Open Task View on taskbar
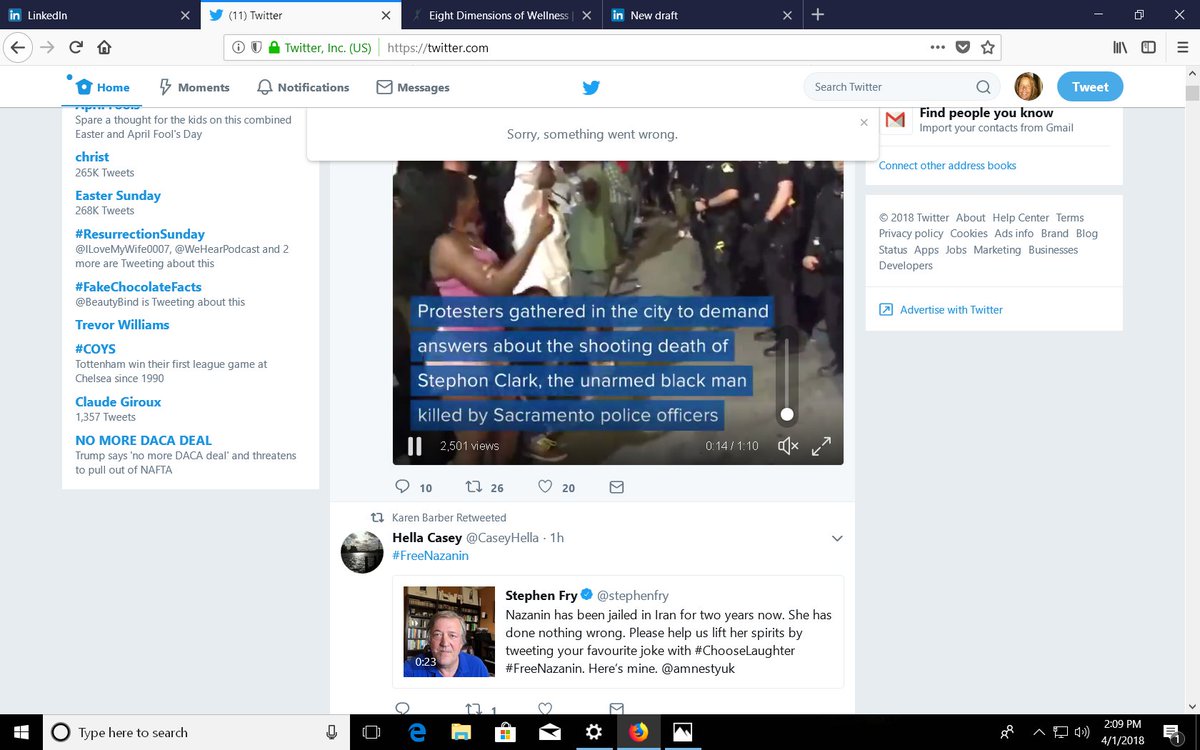This screenshot has height=750, width=1200. 371,732
